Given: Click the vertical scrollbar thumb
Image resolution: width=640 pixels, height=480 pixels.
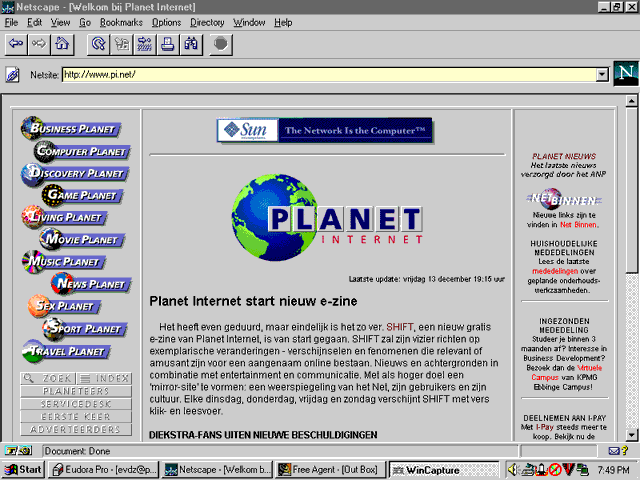Looking at the screenshot, I should (631, 190).
